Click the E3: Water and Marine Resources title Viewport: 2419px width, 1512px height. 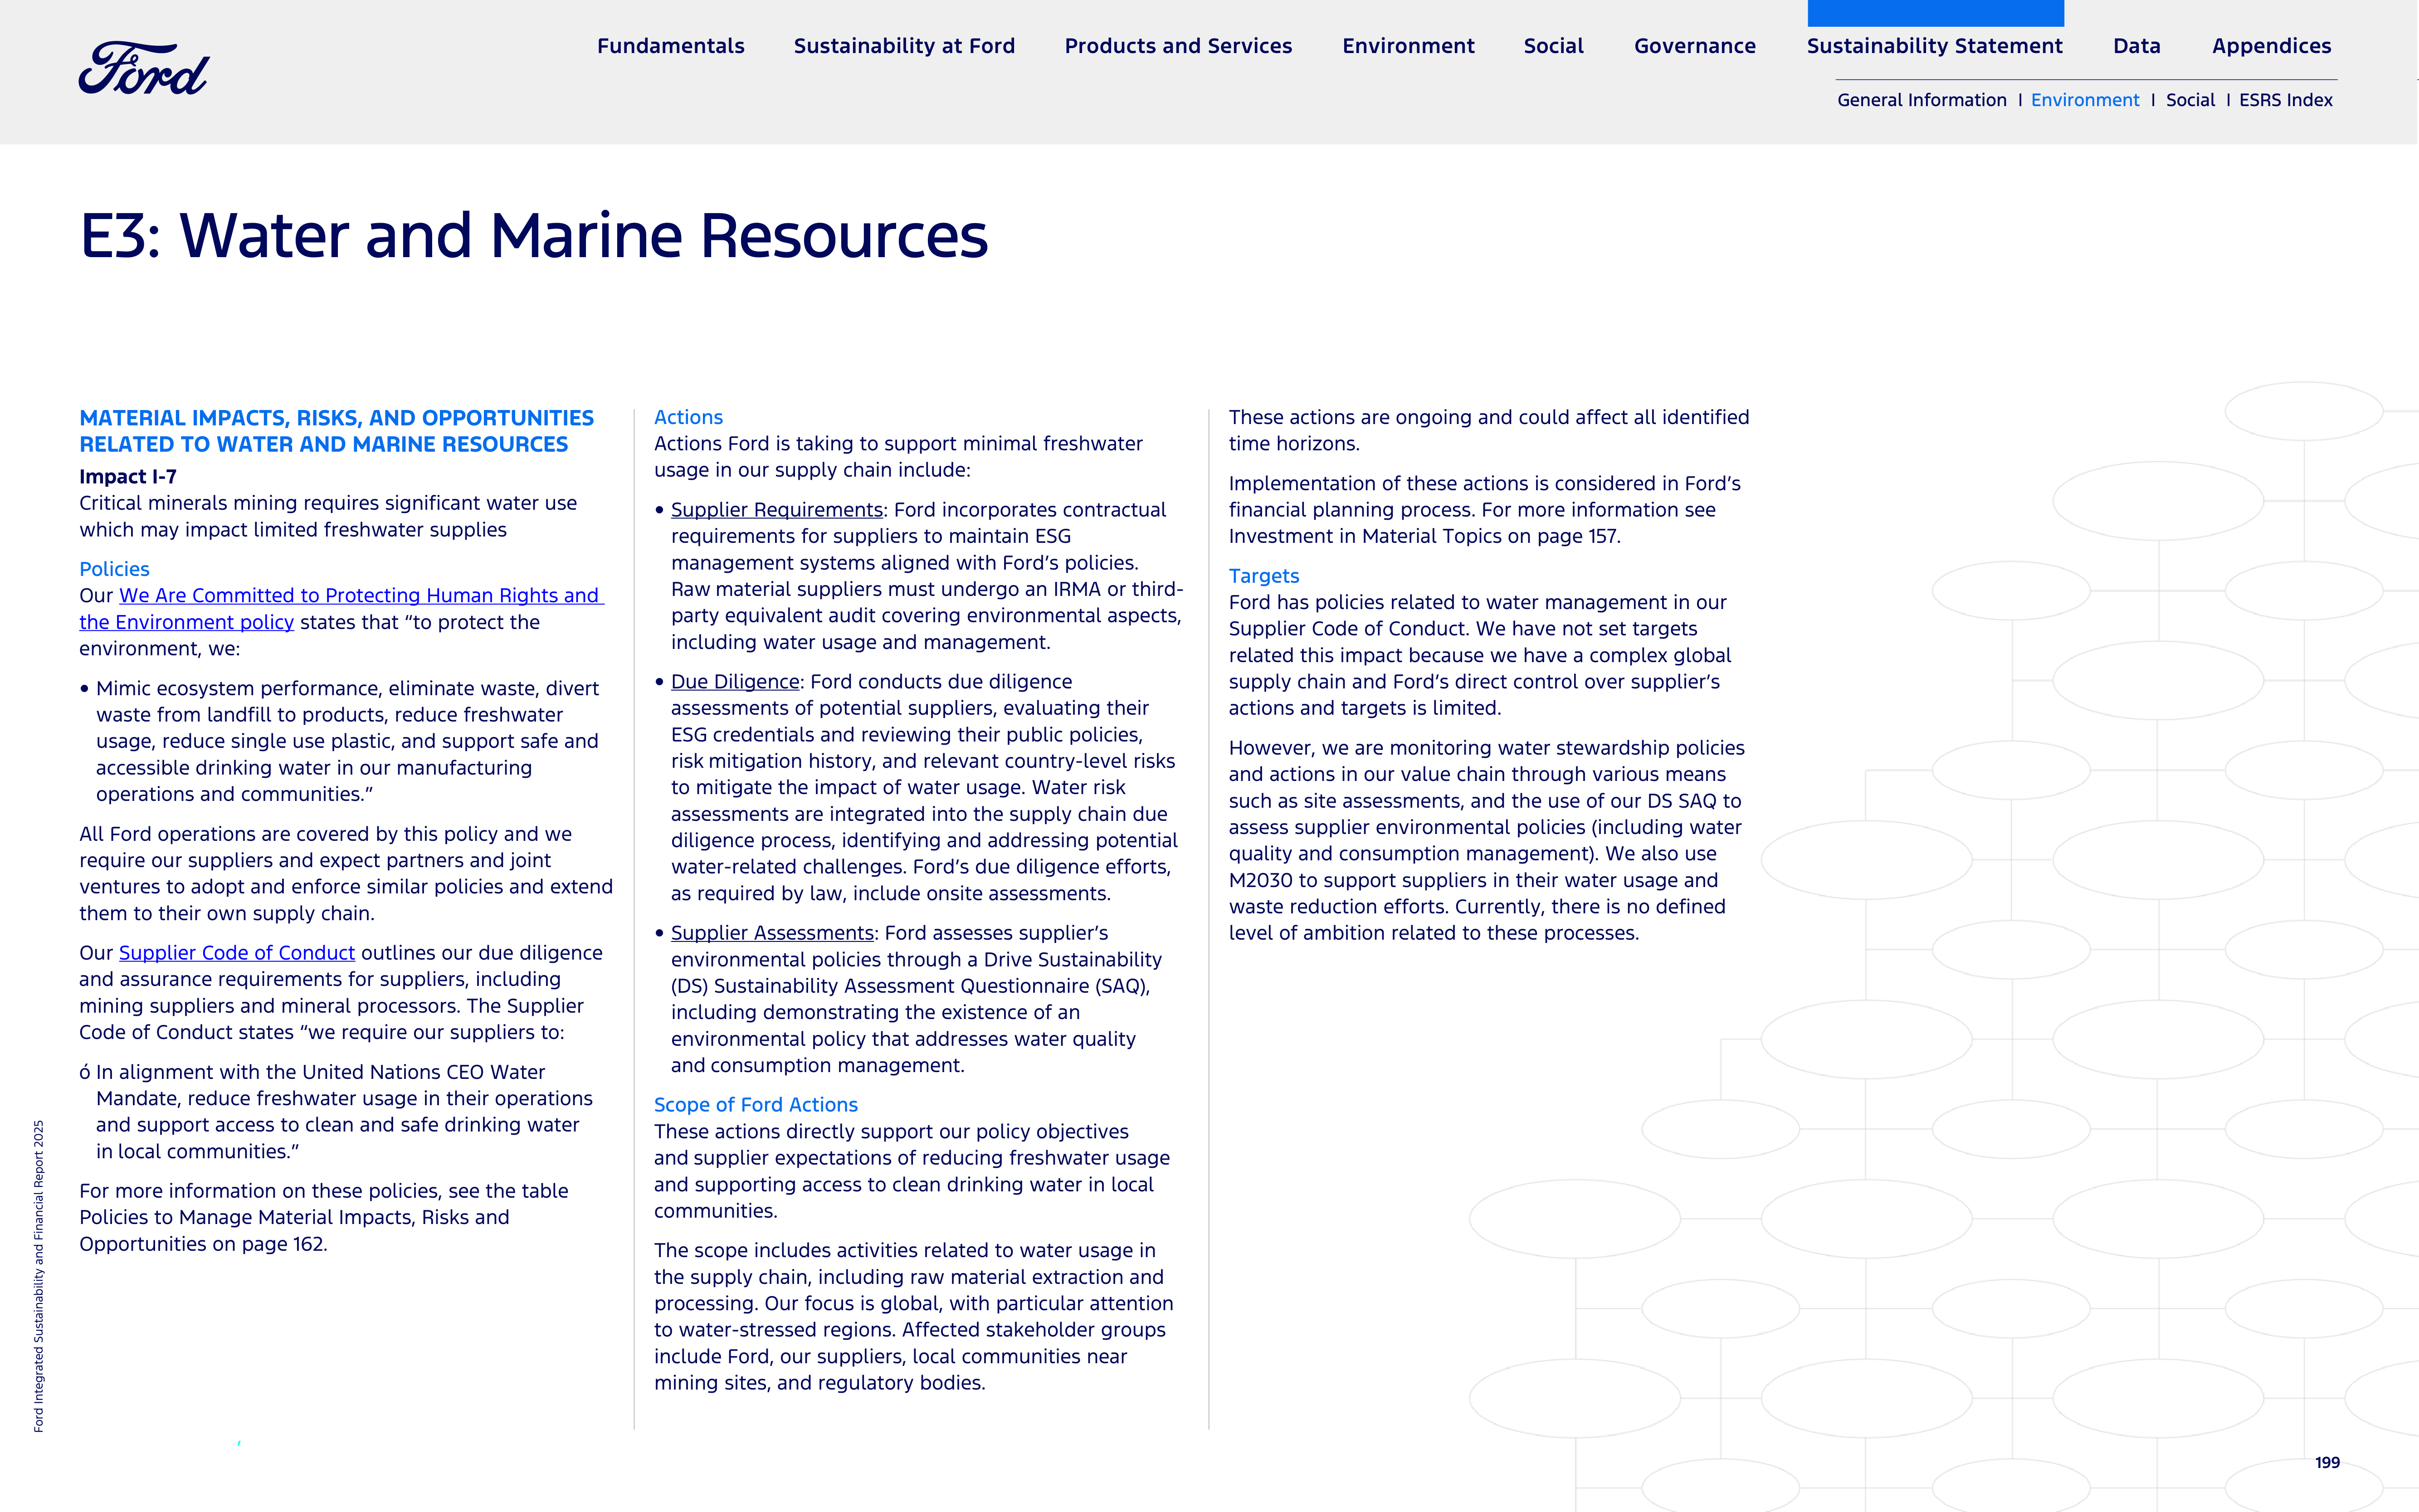coord(534,236)
